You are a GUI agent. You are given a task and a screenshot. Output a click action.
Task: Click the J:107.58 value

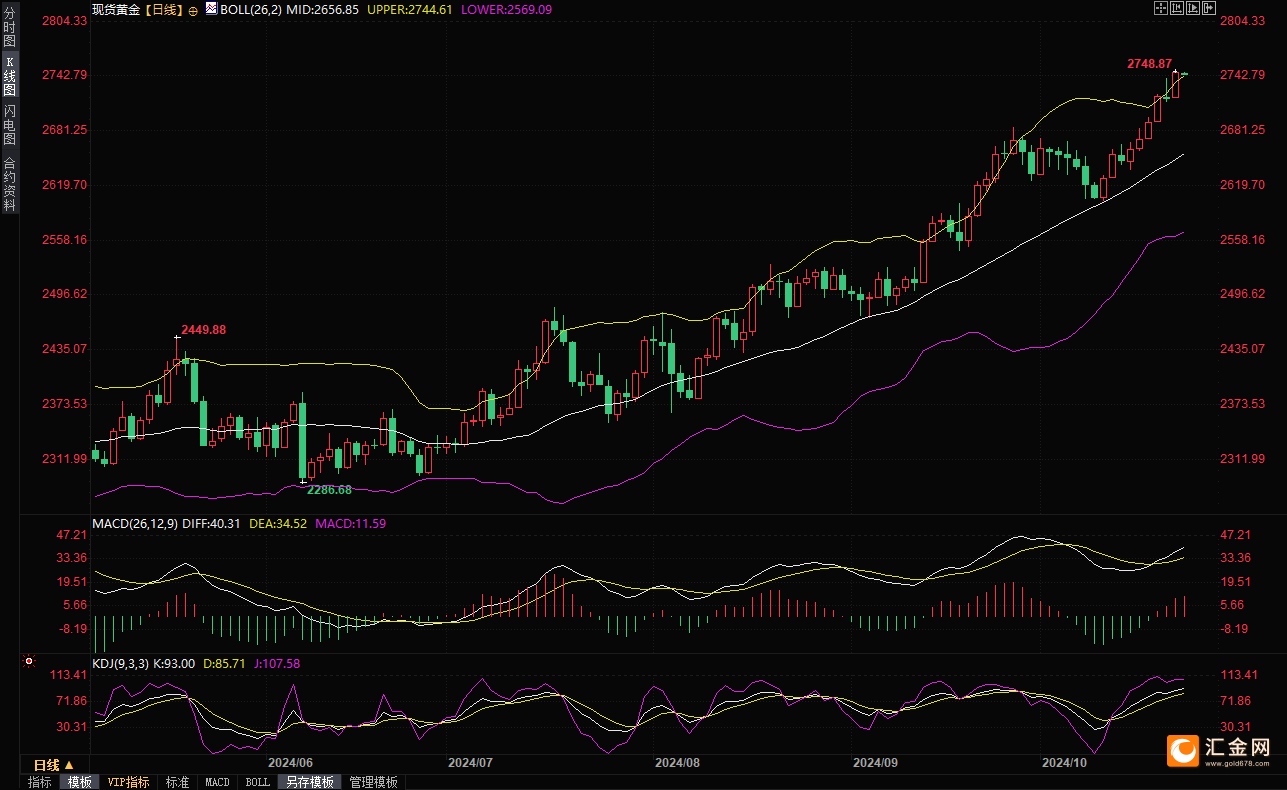pyautogui.click(x=278, y=663)
